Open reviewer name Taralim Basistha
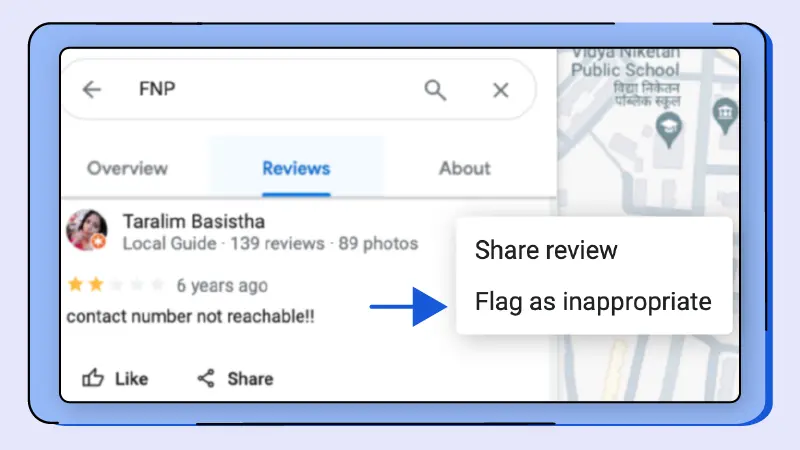This screenshot has height=450, width=800. pyautogui.click(x=194, y=221)
